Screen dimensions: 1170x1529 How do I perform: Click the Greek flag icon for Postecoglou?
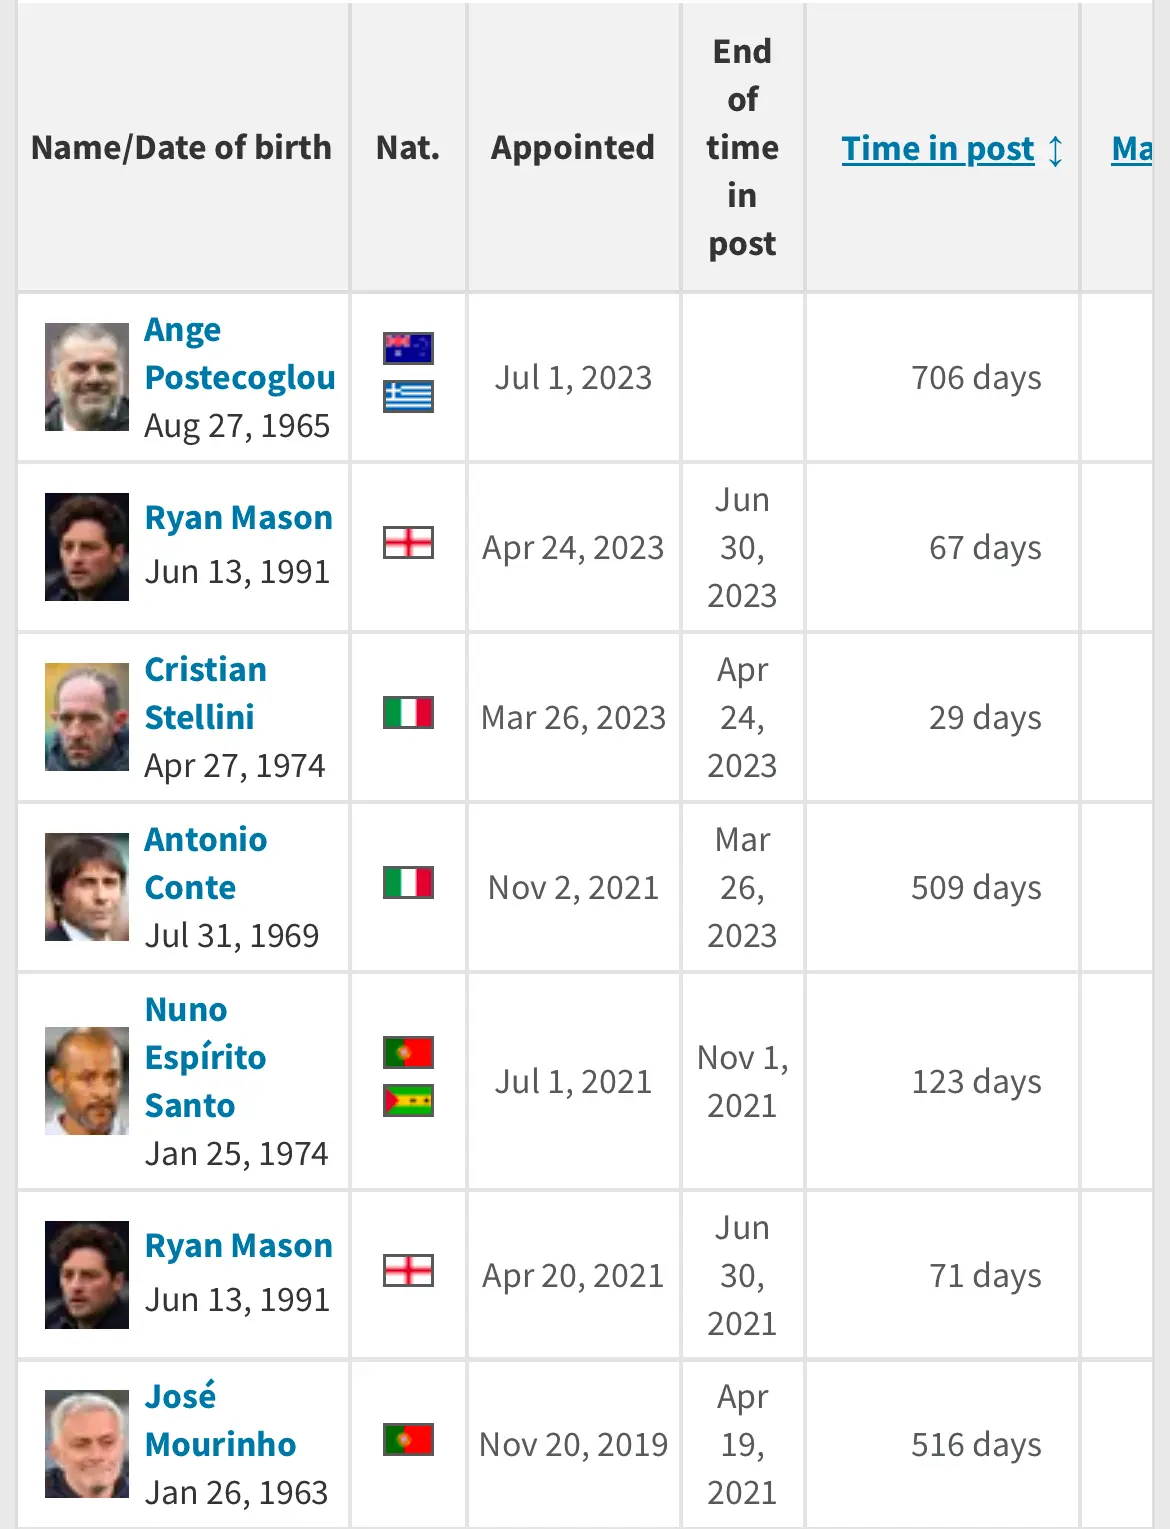(x=408, y=397)
